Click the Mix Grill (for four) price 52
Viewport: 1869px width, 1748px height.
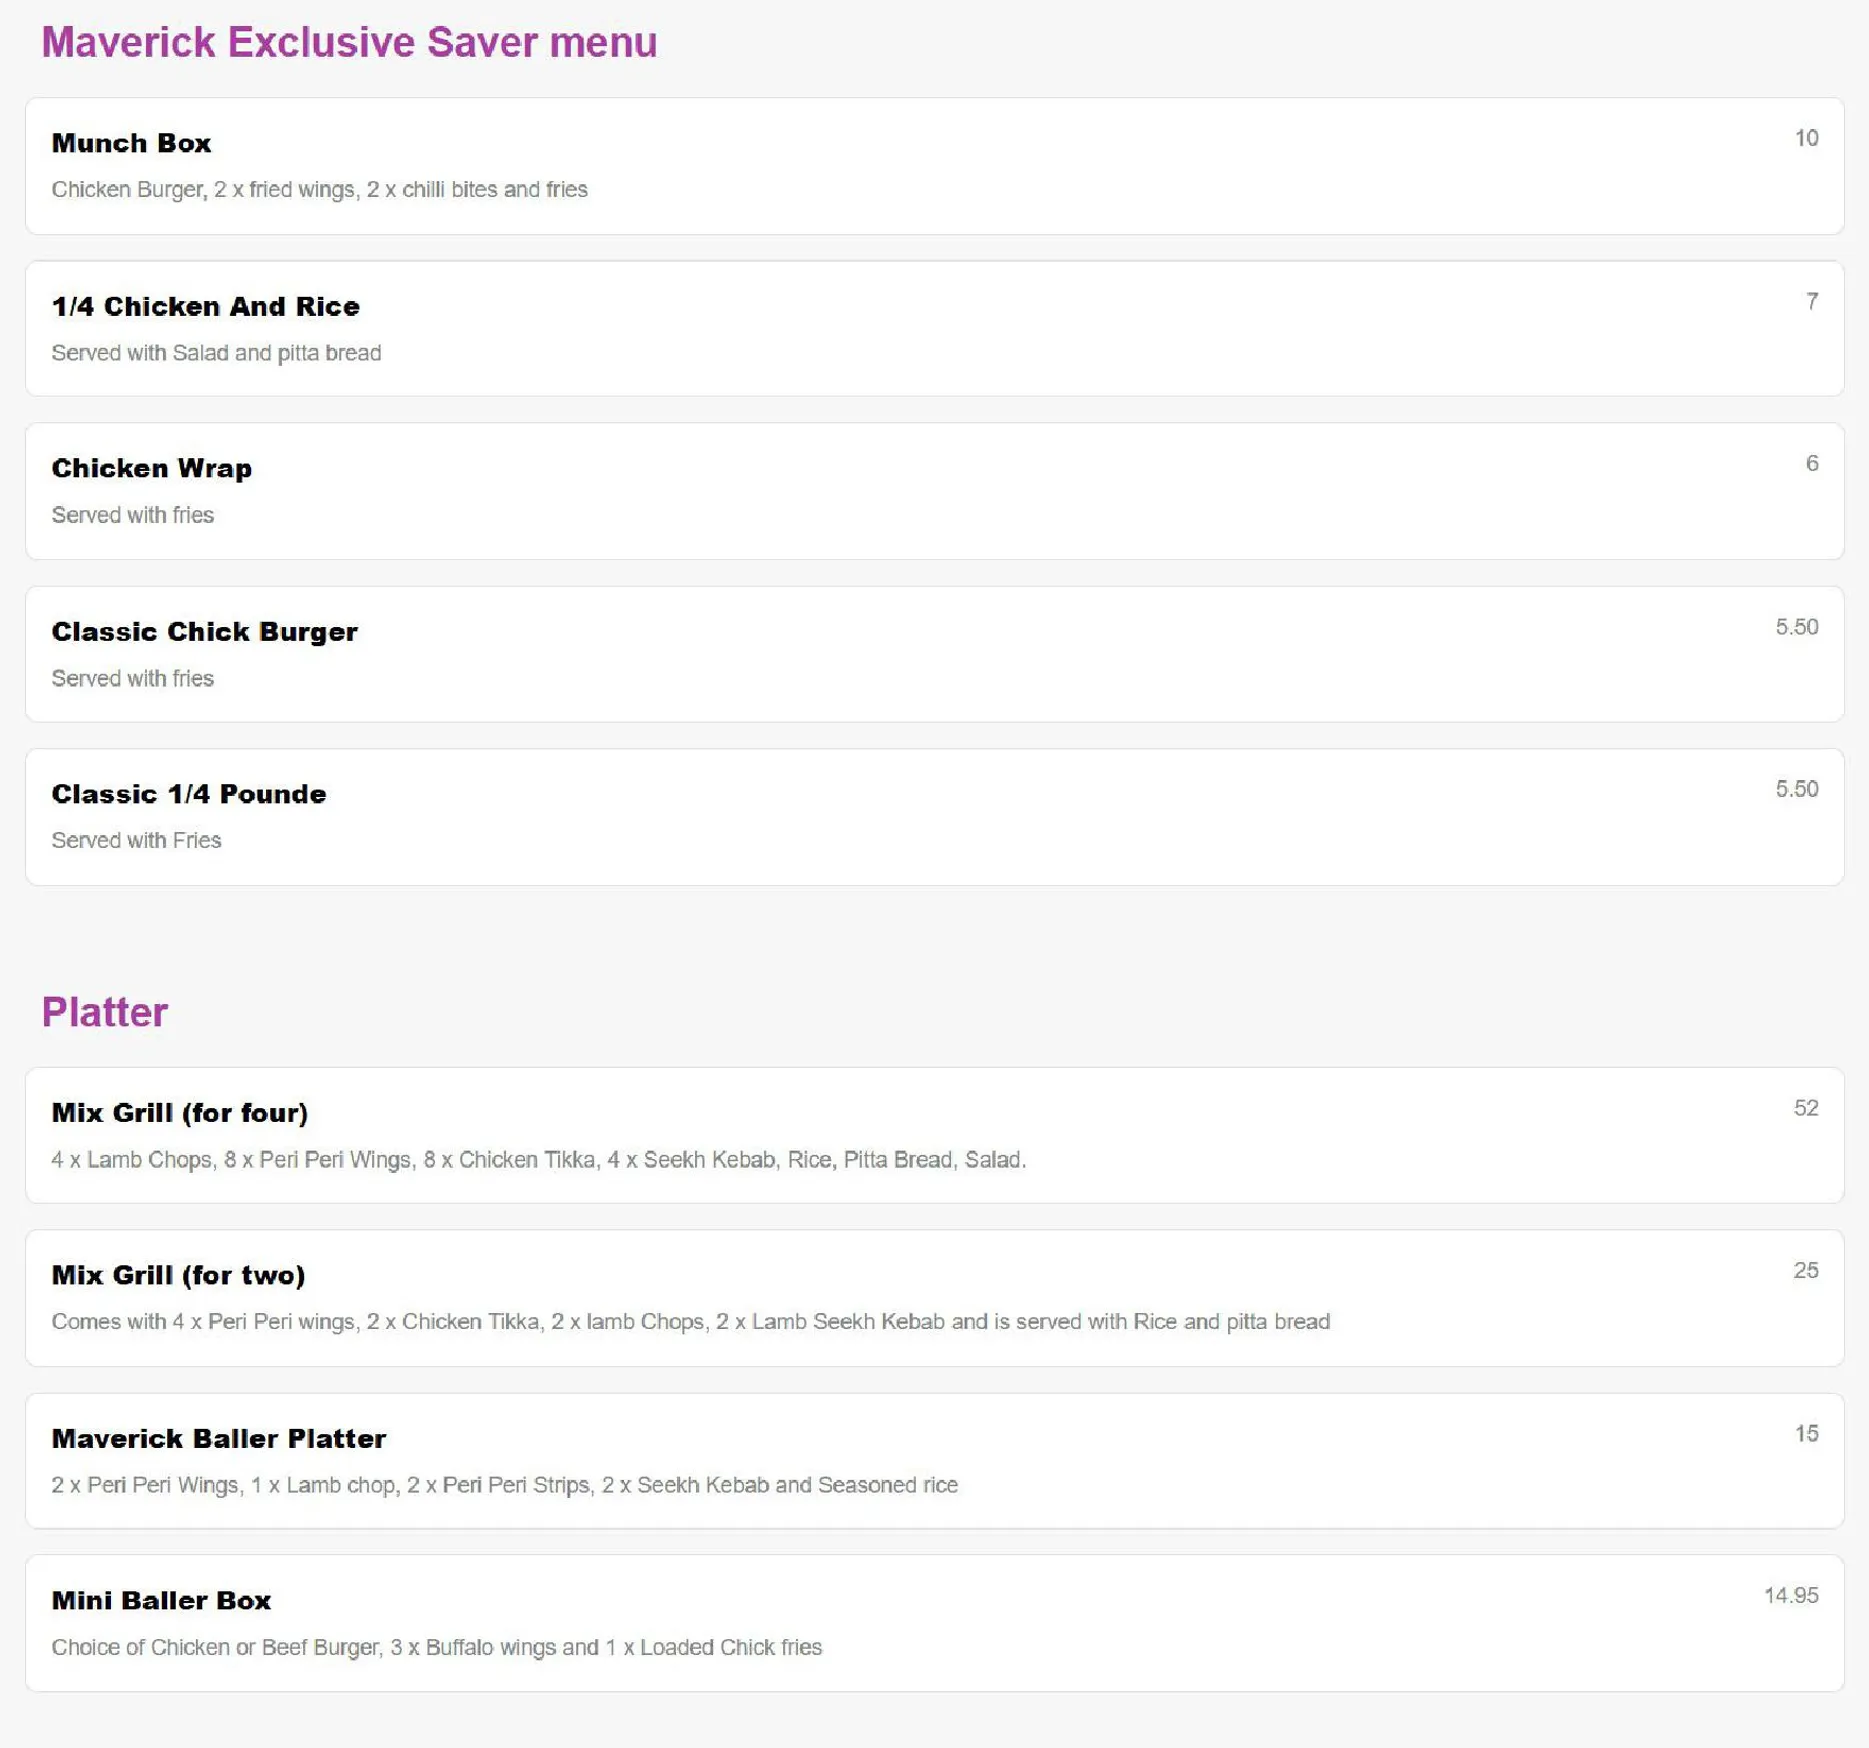1806,1108
